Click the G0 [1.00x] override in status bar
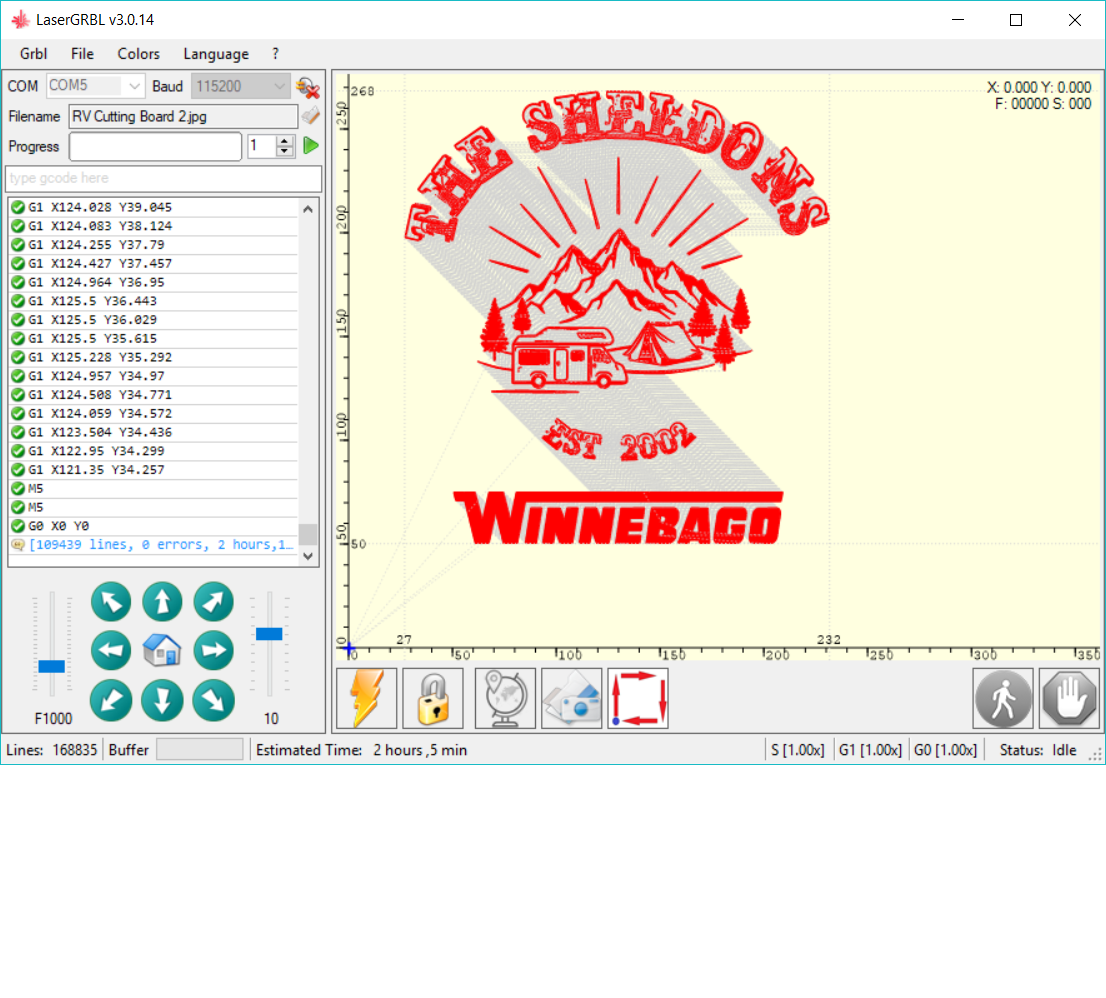 (946, 750)
